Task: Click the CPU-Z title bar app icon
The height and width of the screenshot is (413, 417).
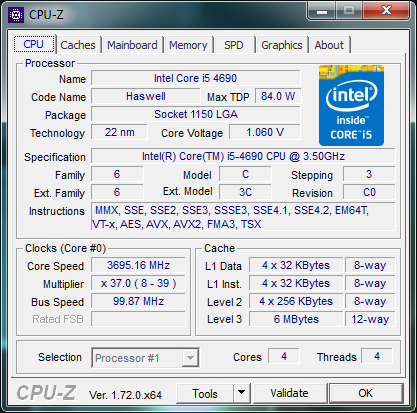Action: coord(16,15)
